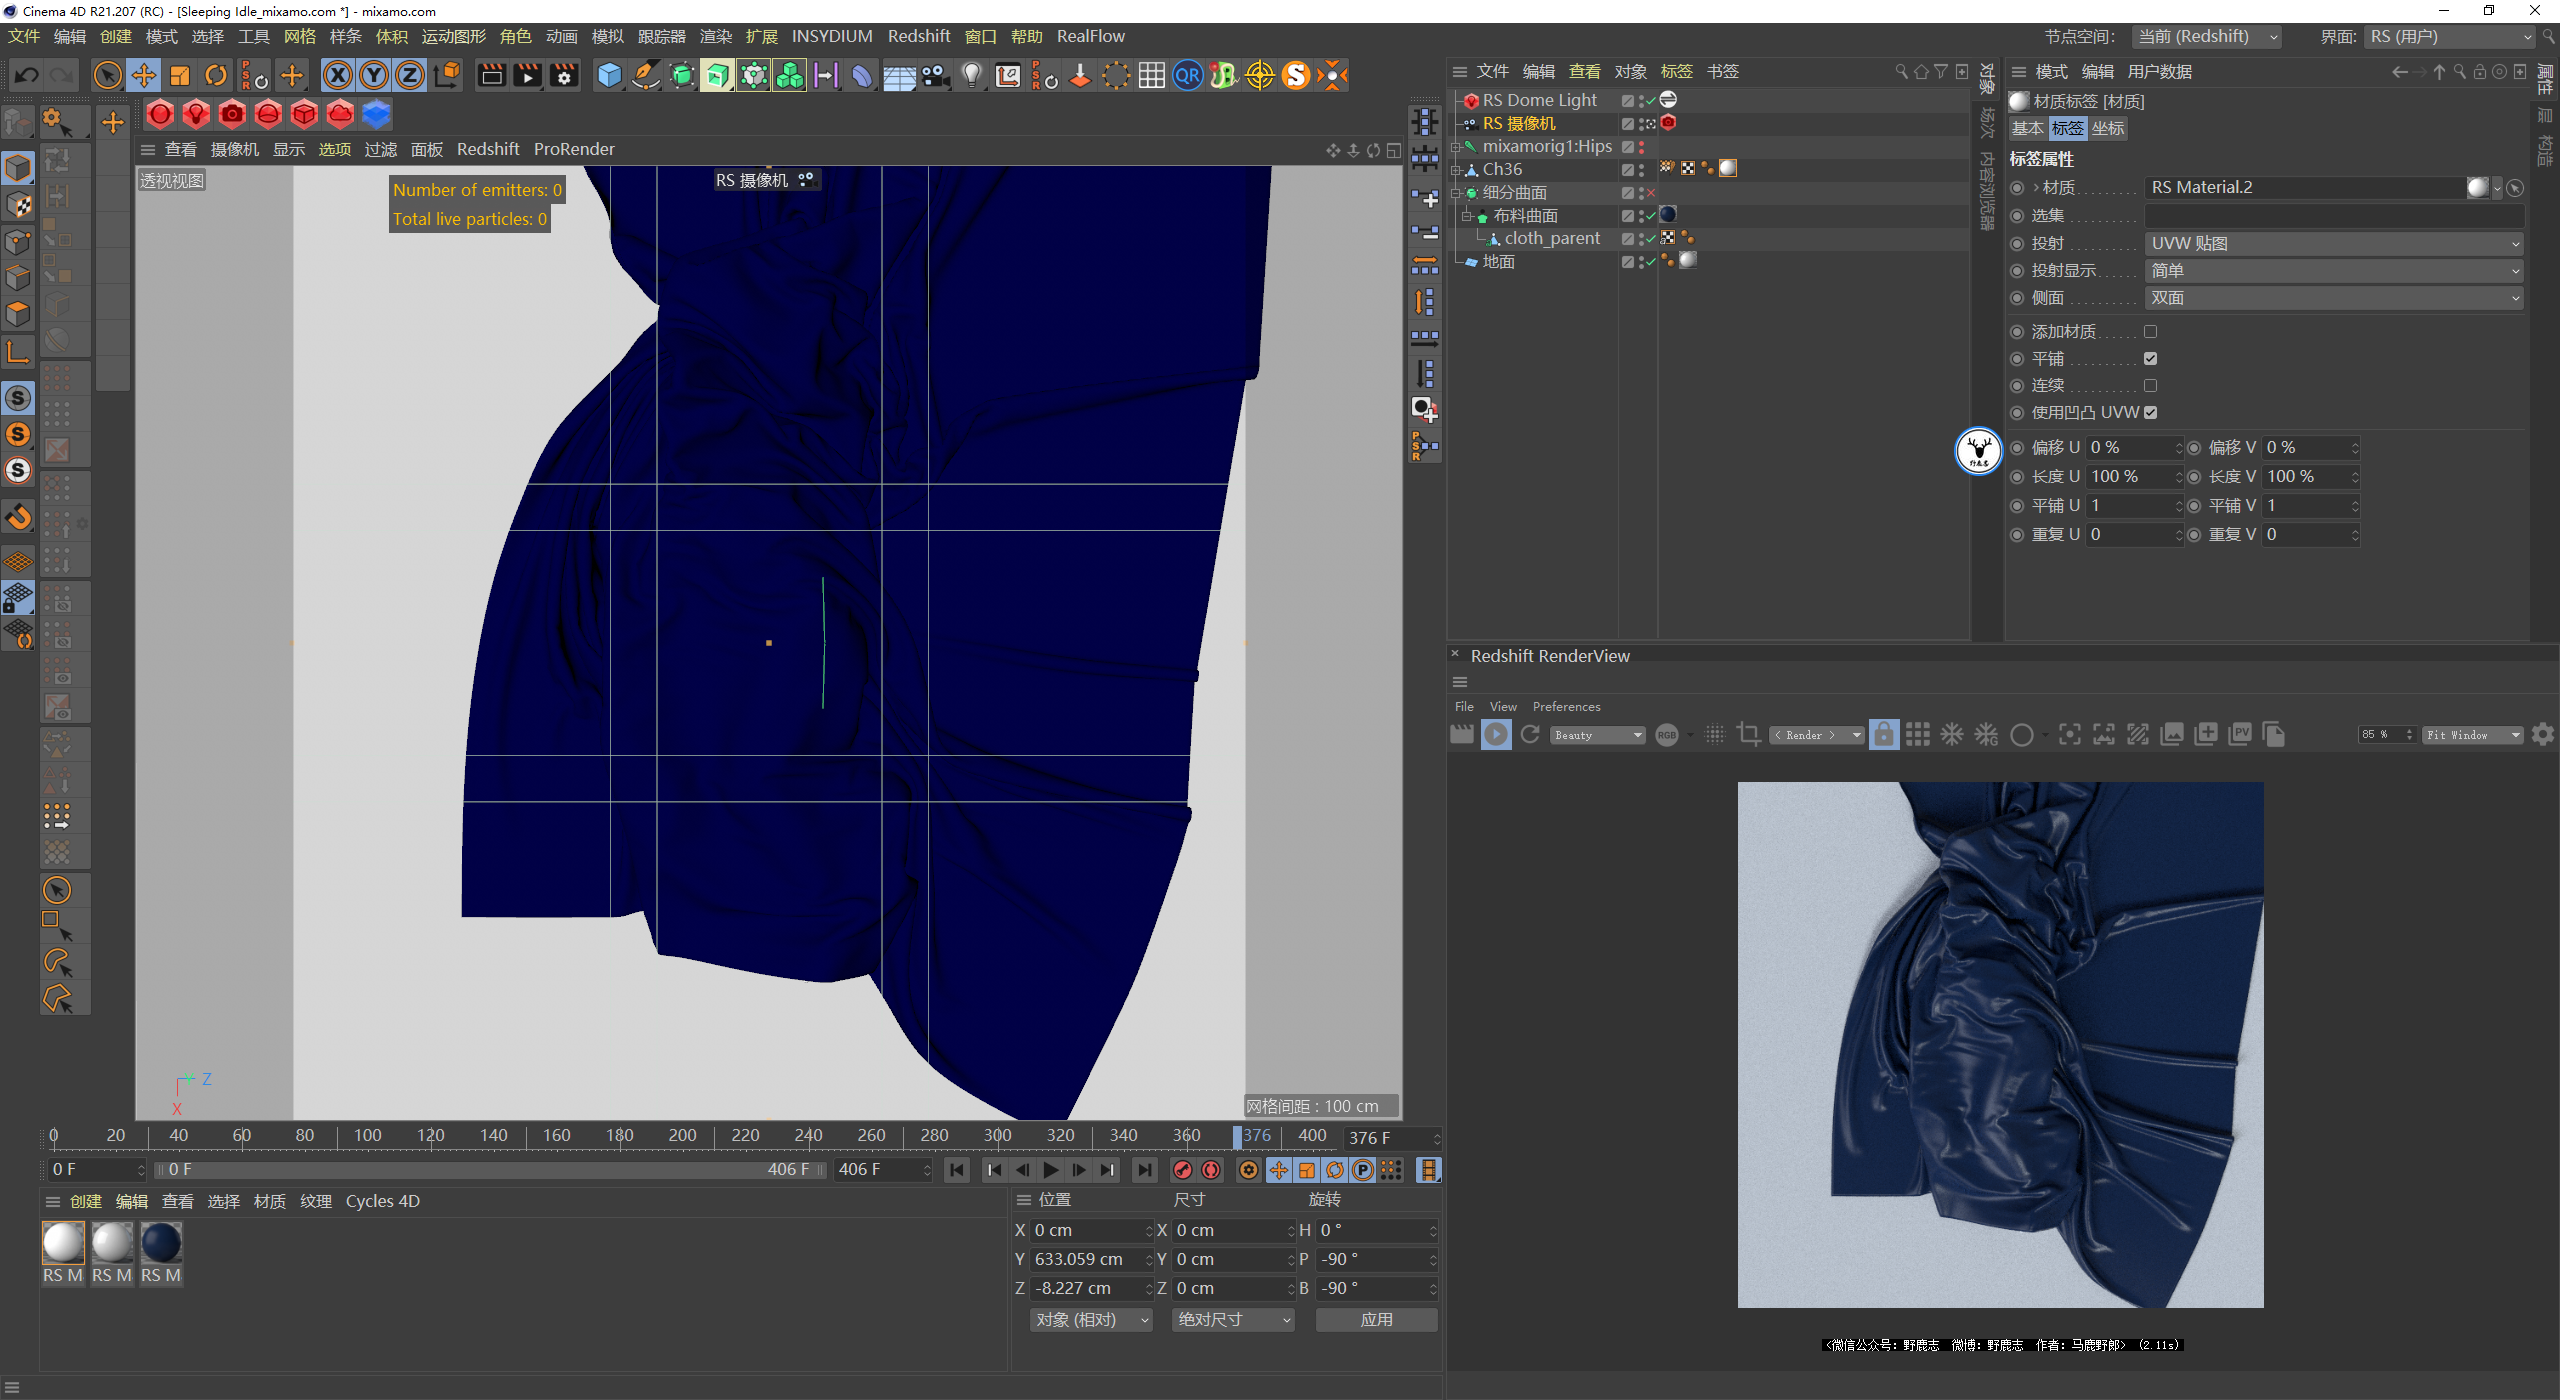The width and height of the screenshot is (2560, 1400).
Task: Click the Render to Picture Viewer clapperboard icon
Action: (x=527, y=75)
